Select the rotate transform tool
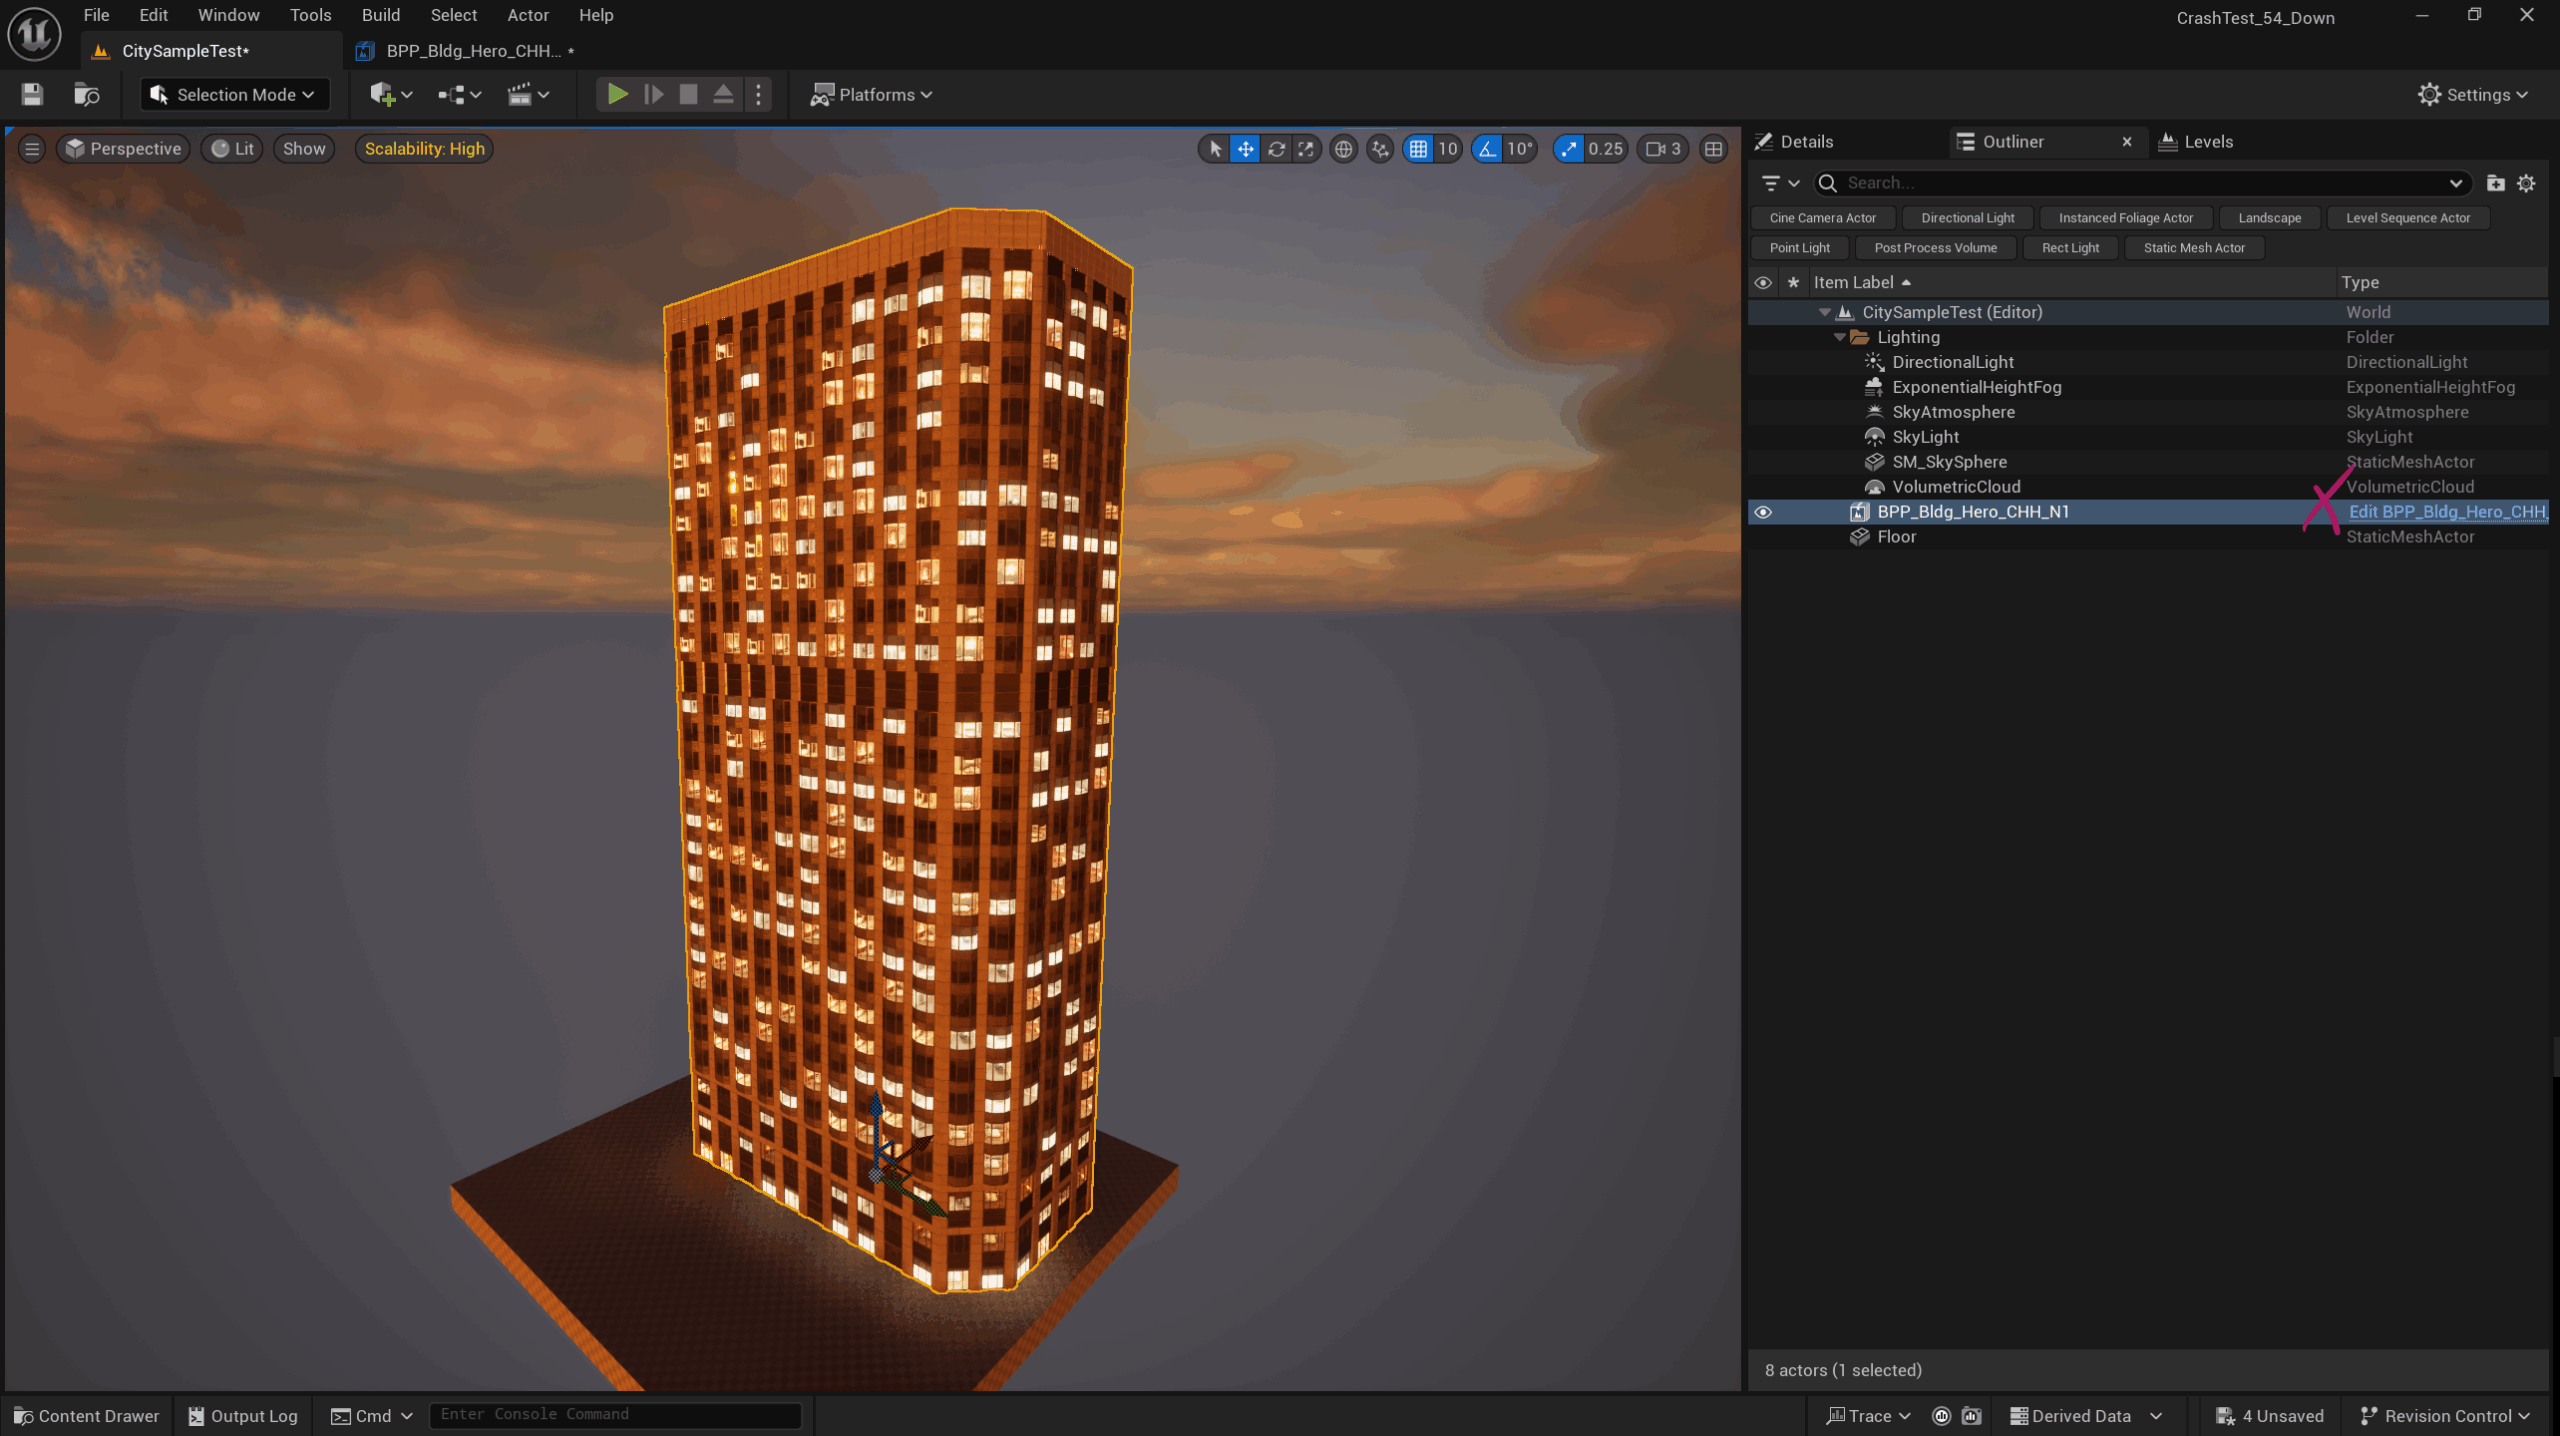The height and width of the screenshot is (1436, 2560). [1276, 149]
